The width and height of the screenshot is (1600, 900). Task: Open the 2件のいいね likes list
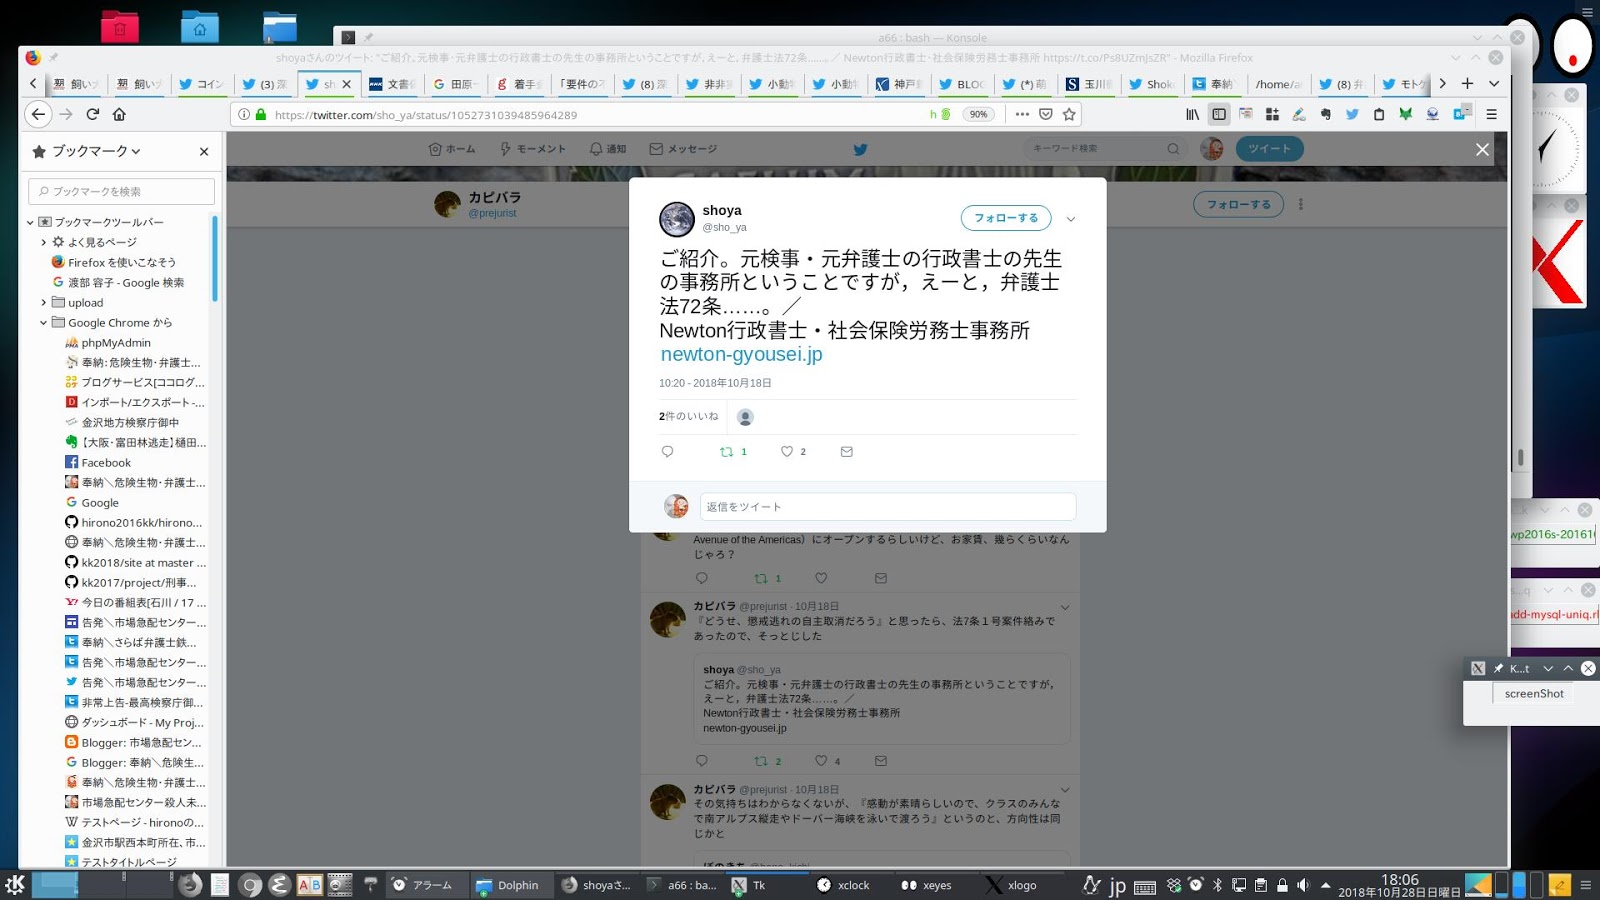tap(689, 416)
